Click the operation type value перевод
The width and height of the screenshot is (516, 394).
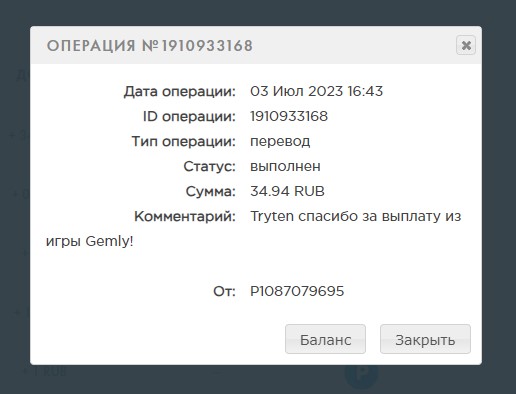[x=280, y=141]
